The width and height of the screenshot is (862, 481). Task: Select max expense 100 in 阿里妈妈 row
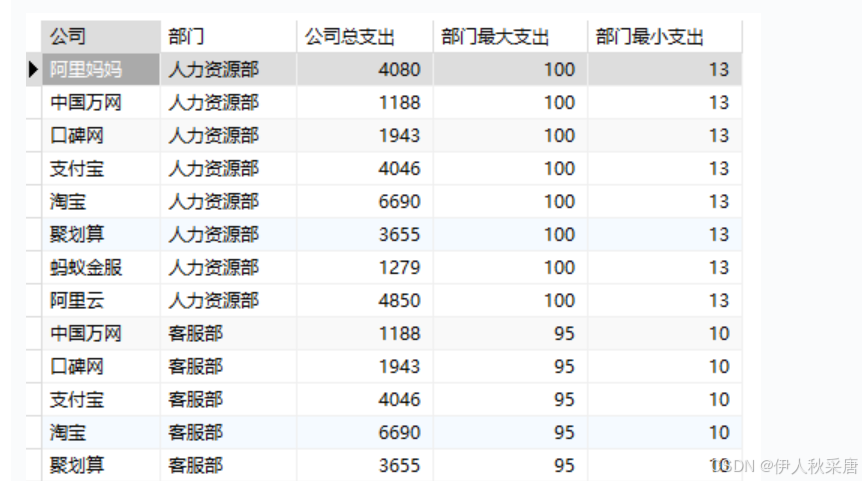[x=510, y=70]
